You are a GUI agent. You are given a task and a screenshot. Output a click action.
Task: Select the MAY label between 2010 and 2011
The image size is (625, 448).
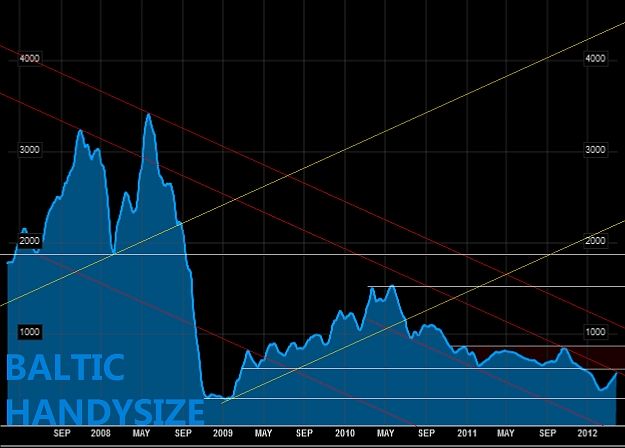click(385, 433)
